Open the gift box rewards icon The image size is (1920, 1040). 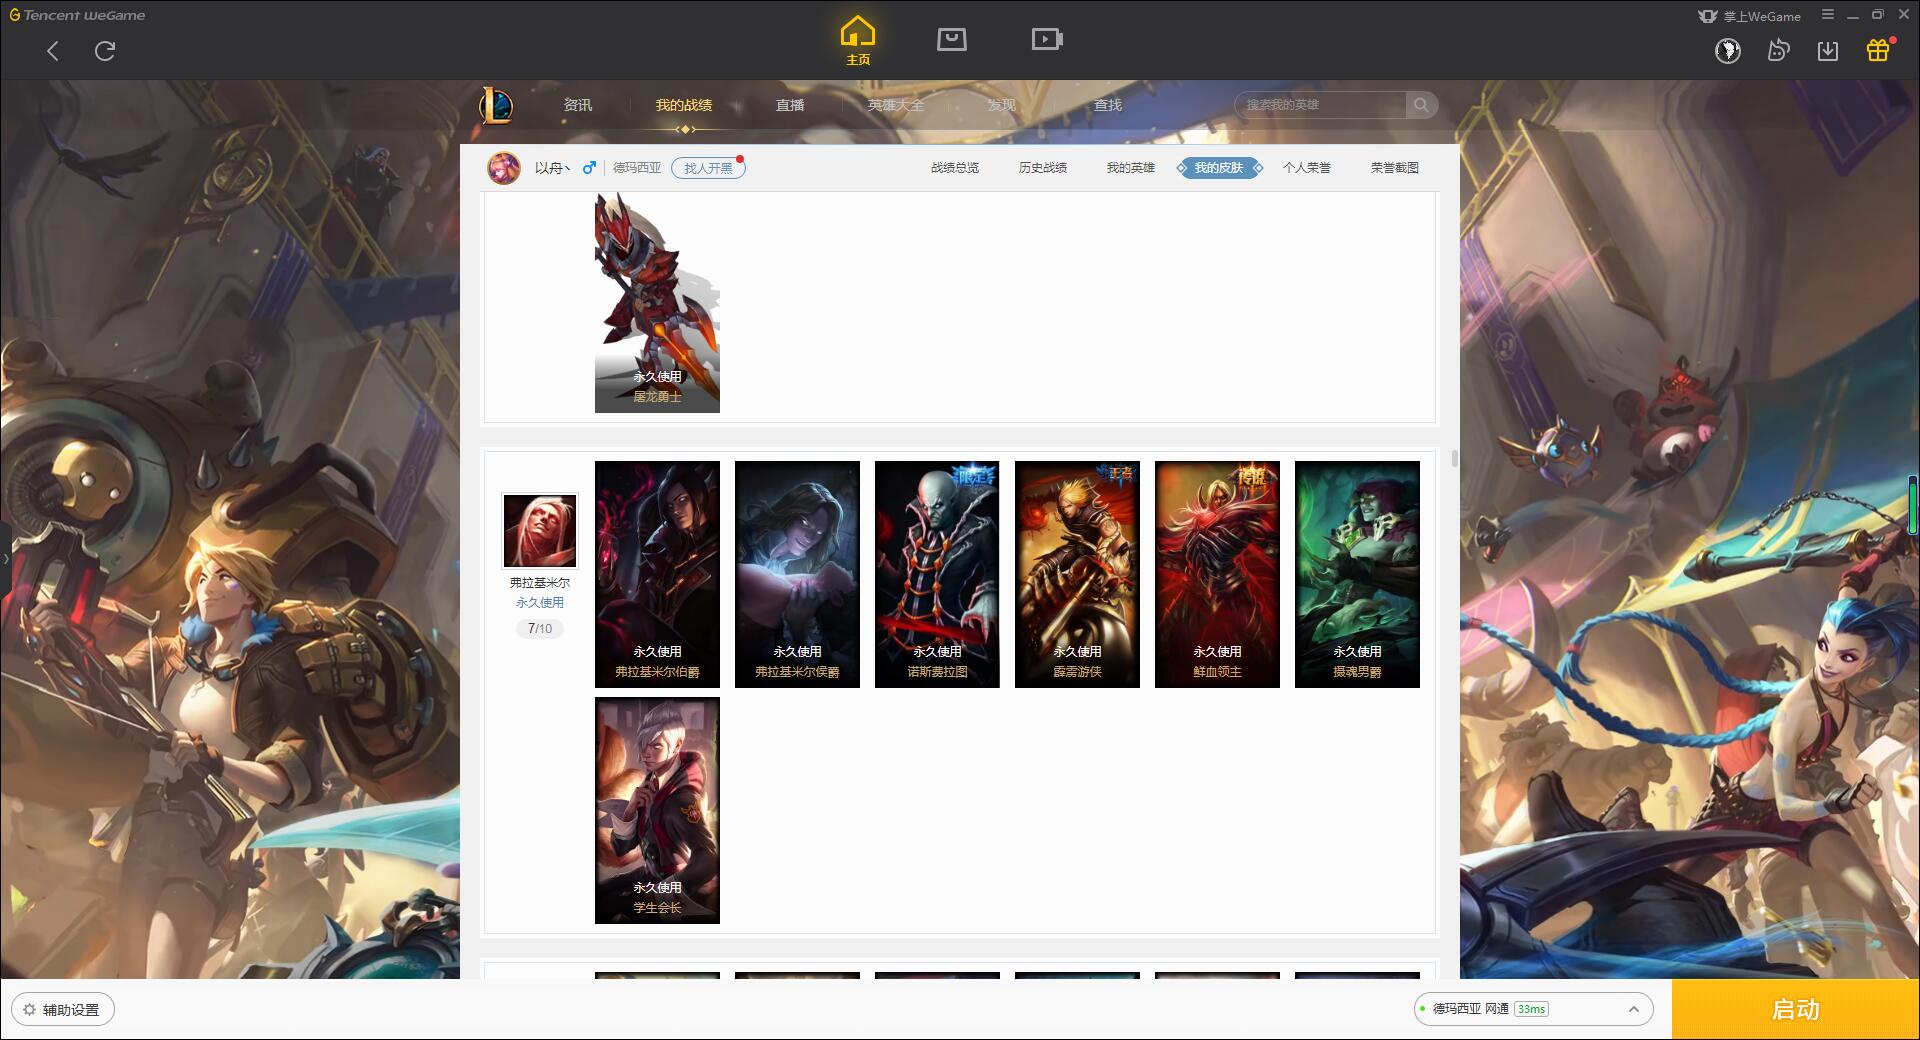pos(1878,50)
